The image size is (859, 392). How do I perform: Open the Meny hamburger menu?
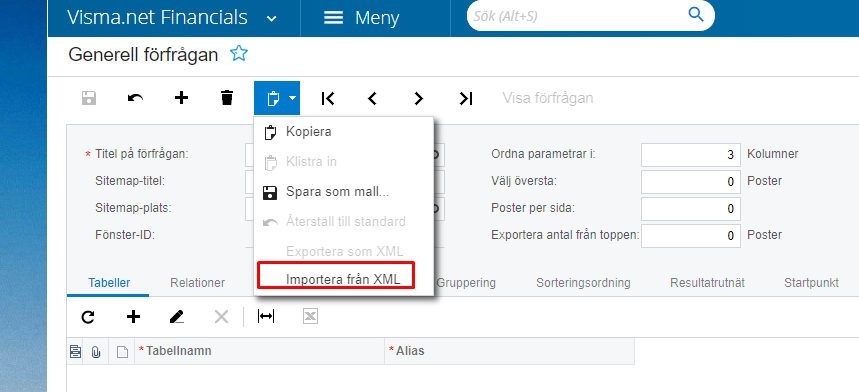tap(362, 18)
